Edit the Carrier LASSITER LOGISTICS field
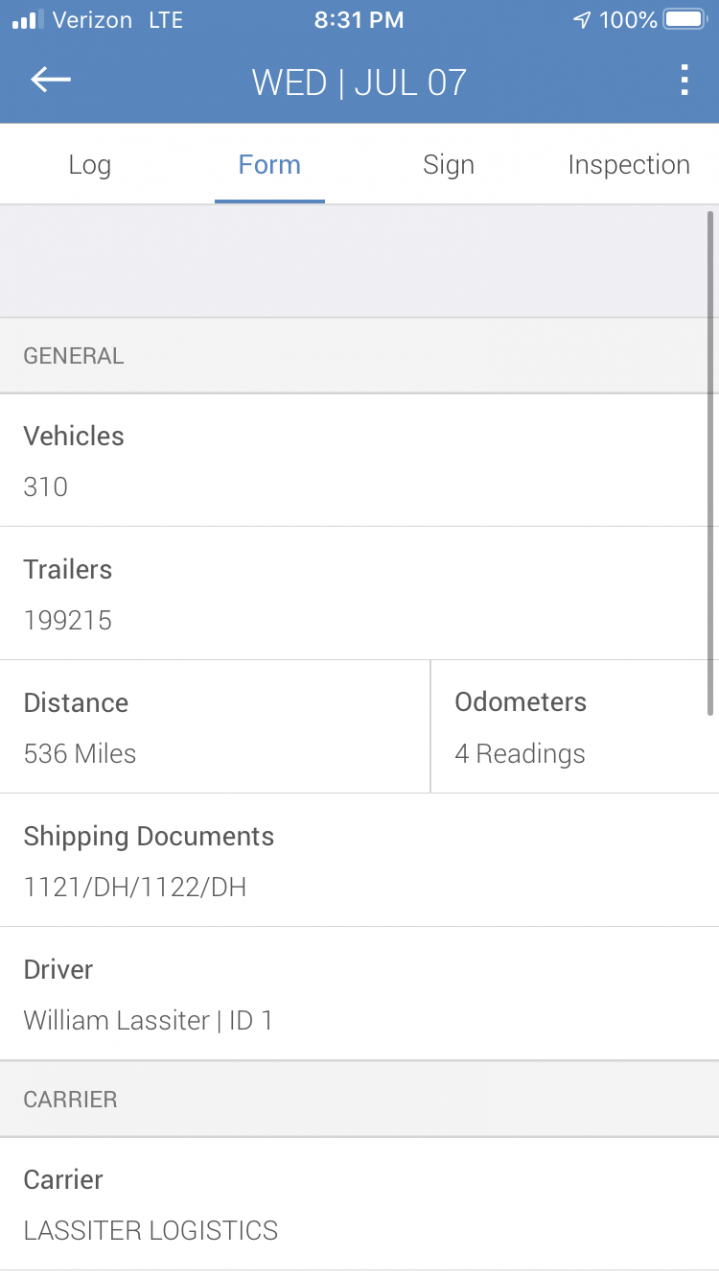 click(x=359, y=1204)
